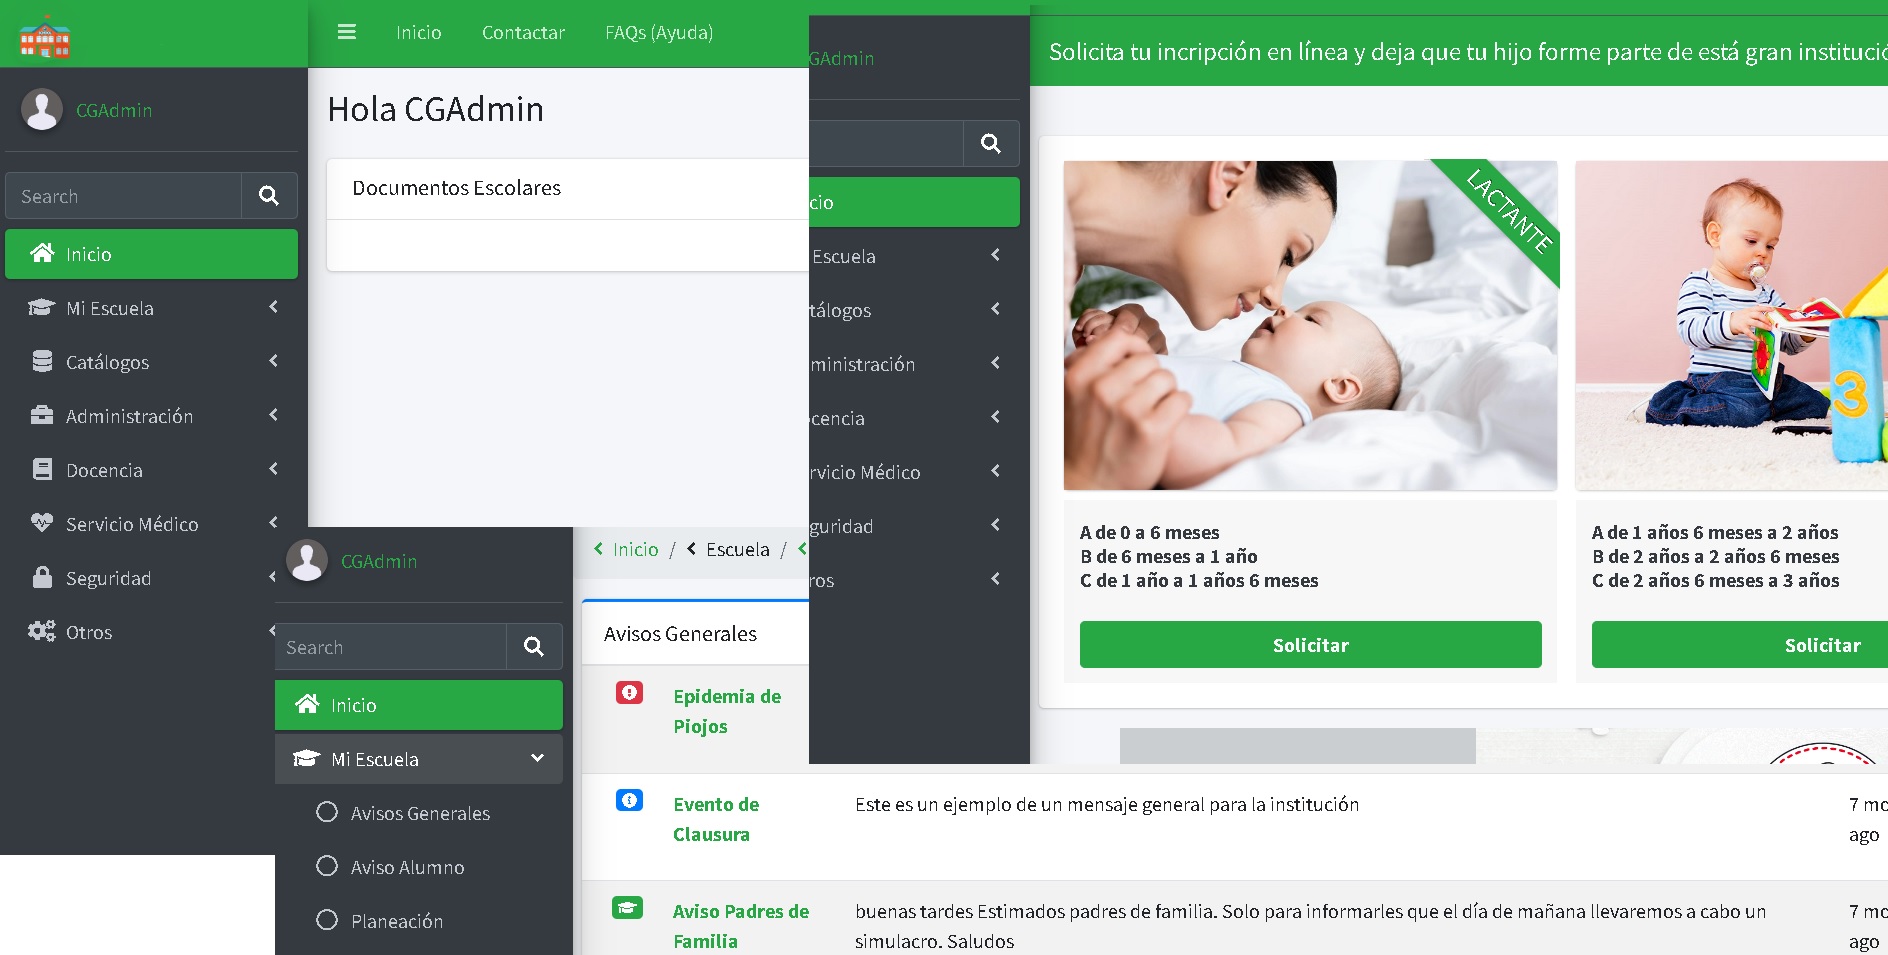Expand the Administración submenu chevron
The height and width of the screenshot is (955, 1888).
(x=273, y=415)
